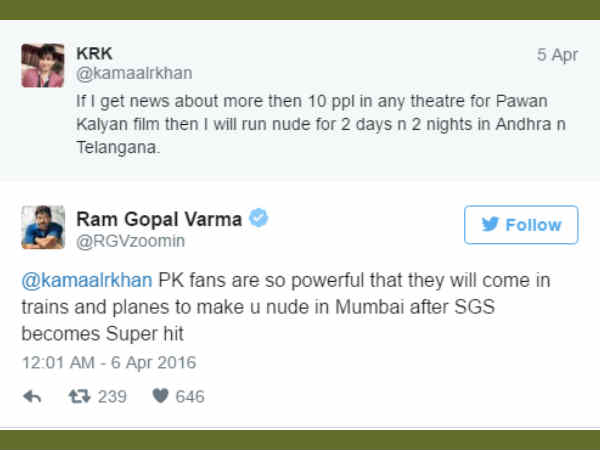The image size is (600, 450).
Task: Click the 646 likes count
Action: [189, 396]
